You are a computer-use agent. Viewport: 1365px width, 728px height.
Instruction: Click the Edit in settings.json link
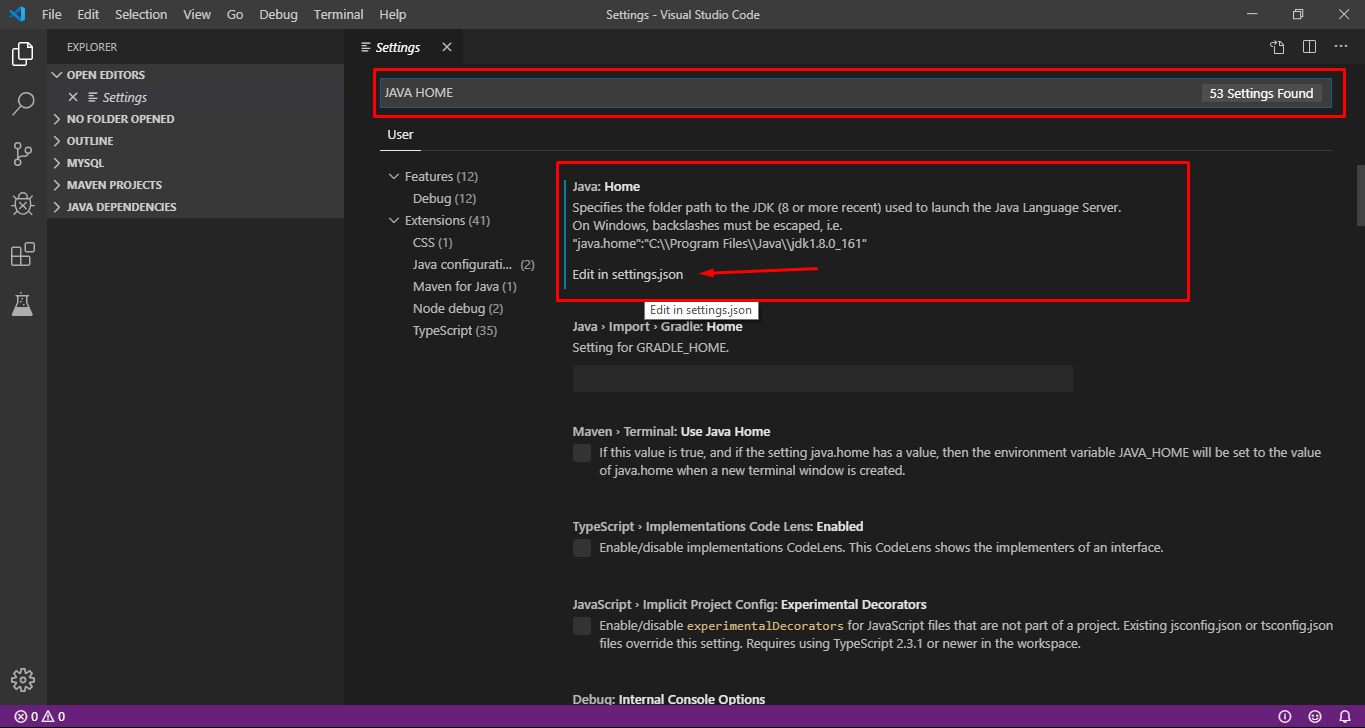pos(627,274)
